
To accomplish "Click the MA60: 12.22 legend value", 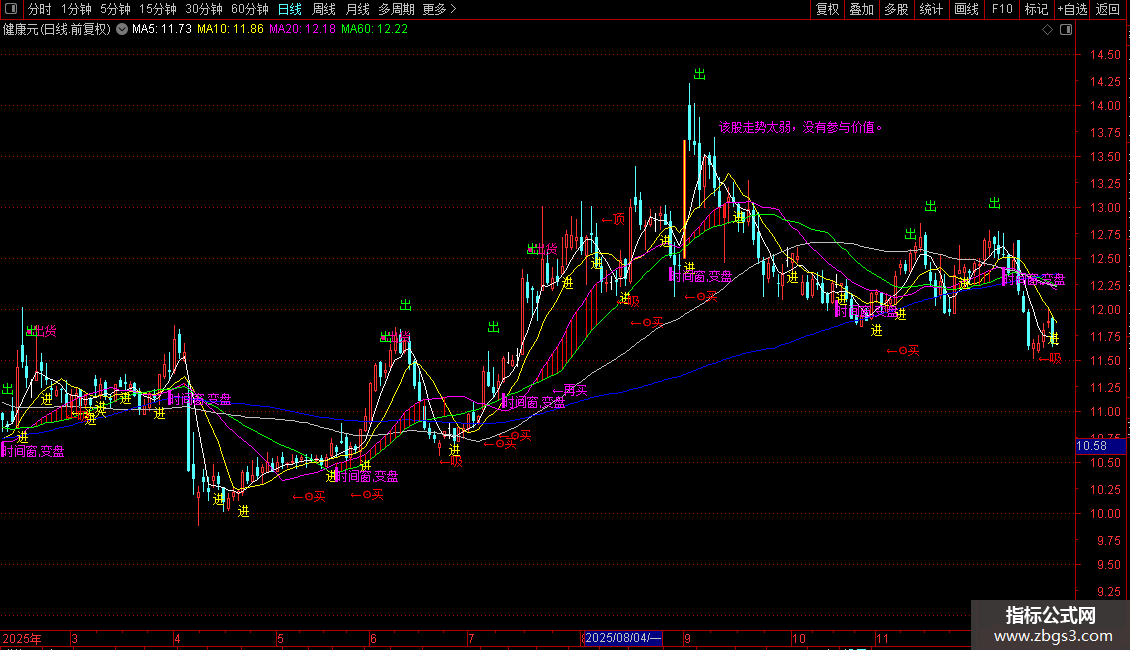I will point(375,29).
